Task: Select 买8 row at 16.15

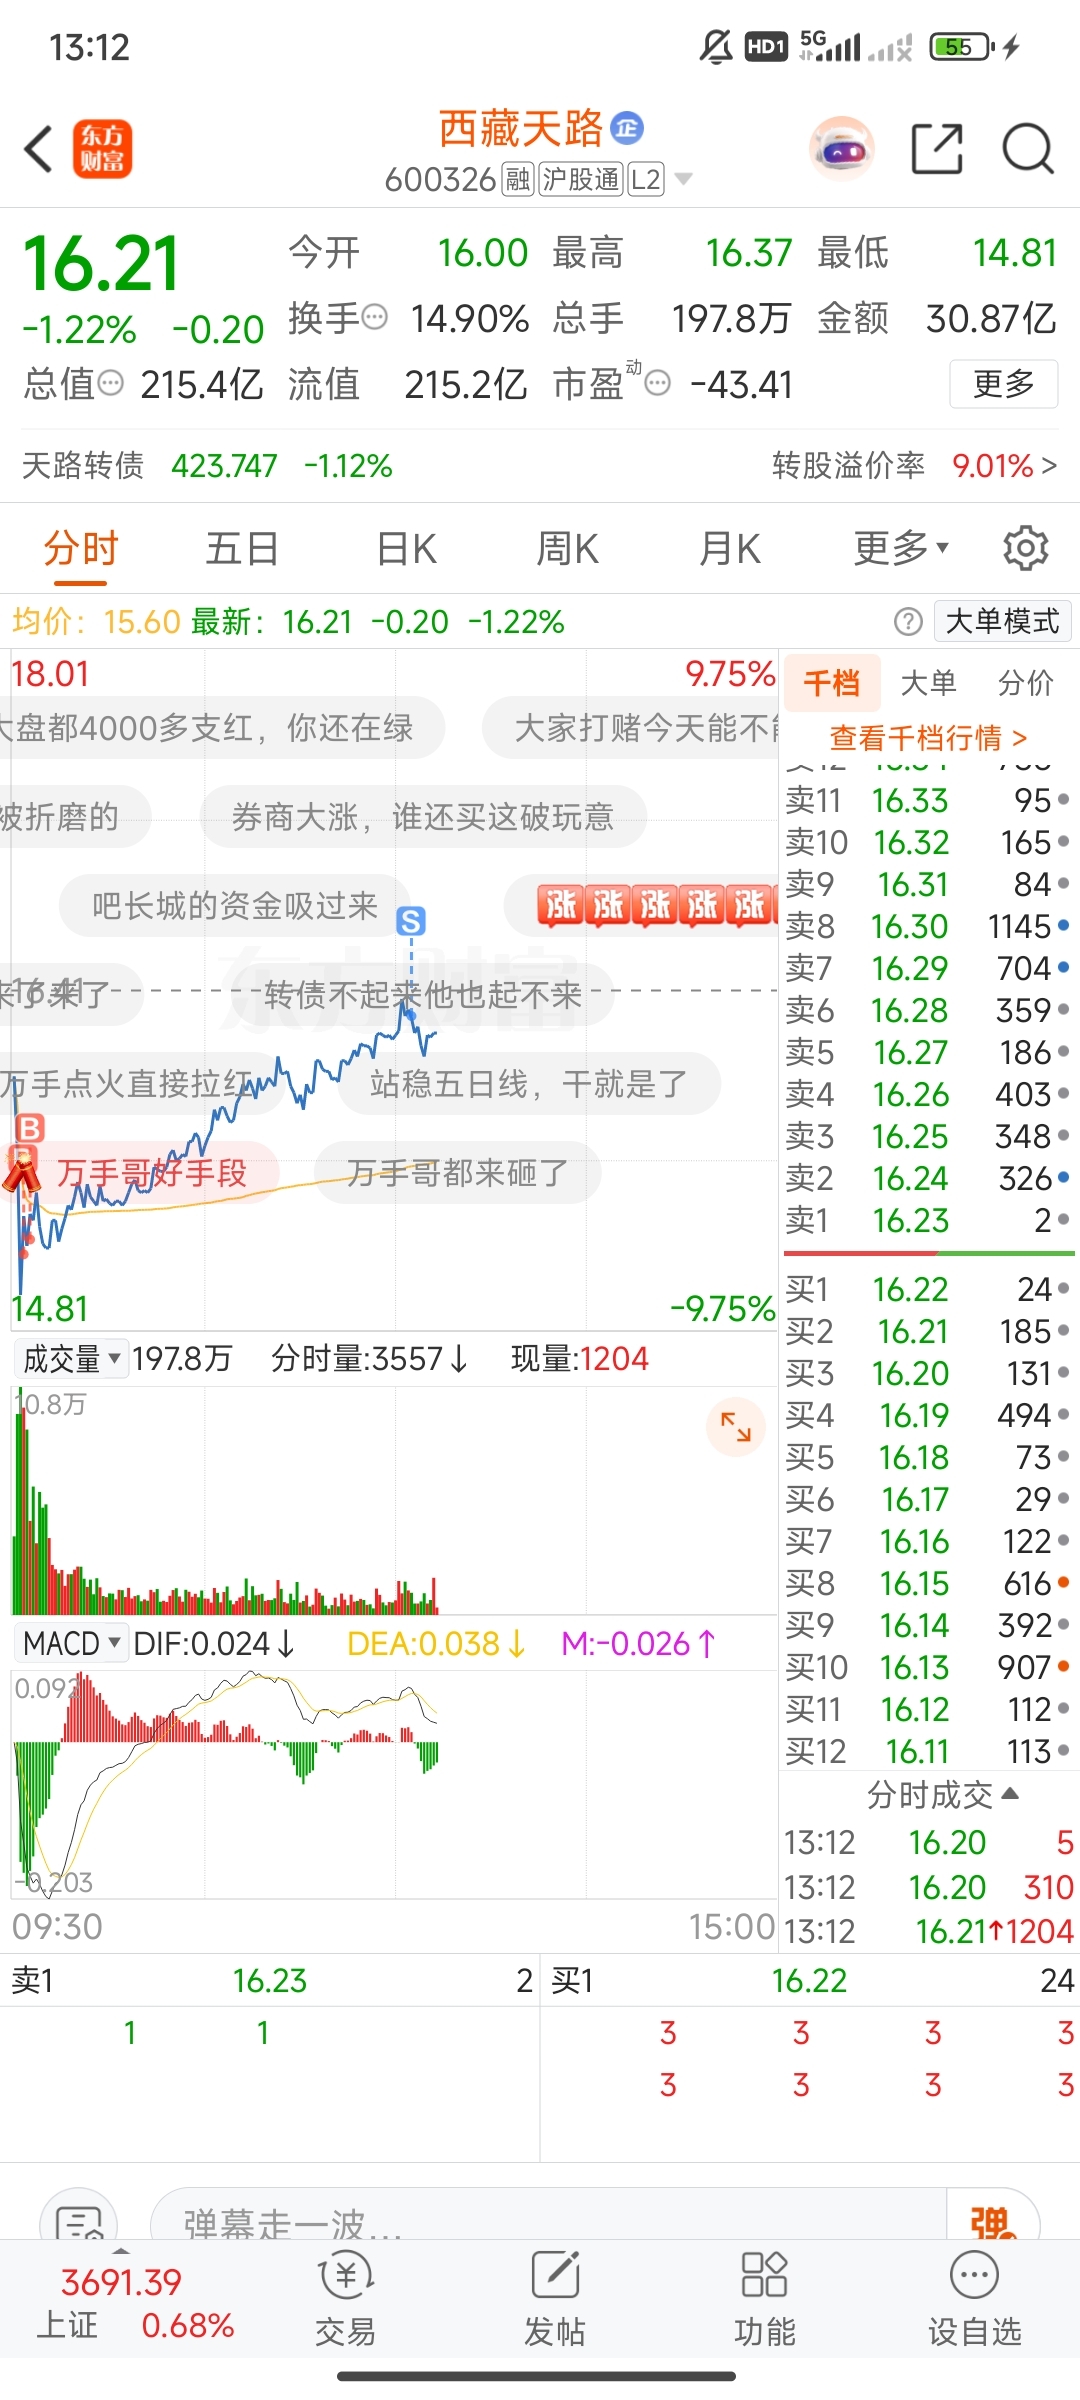Action: coord(928,1584)
